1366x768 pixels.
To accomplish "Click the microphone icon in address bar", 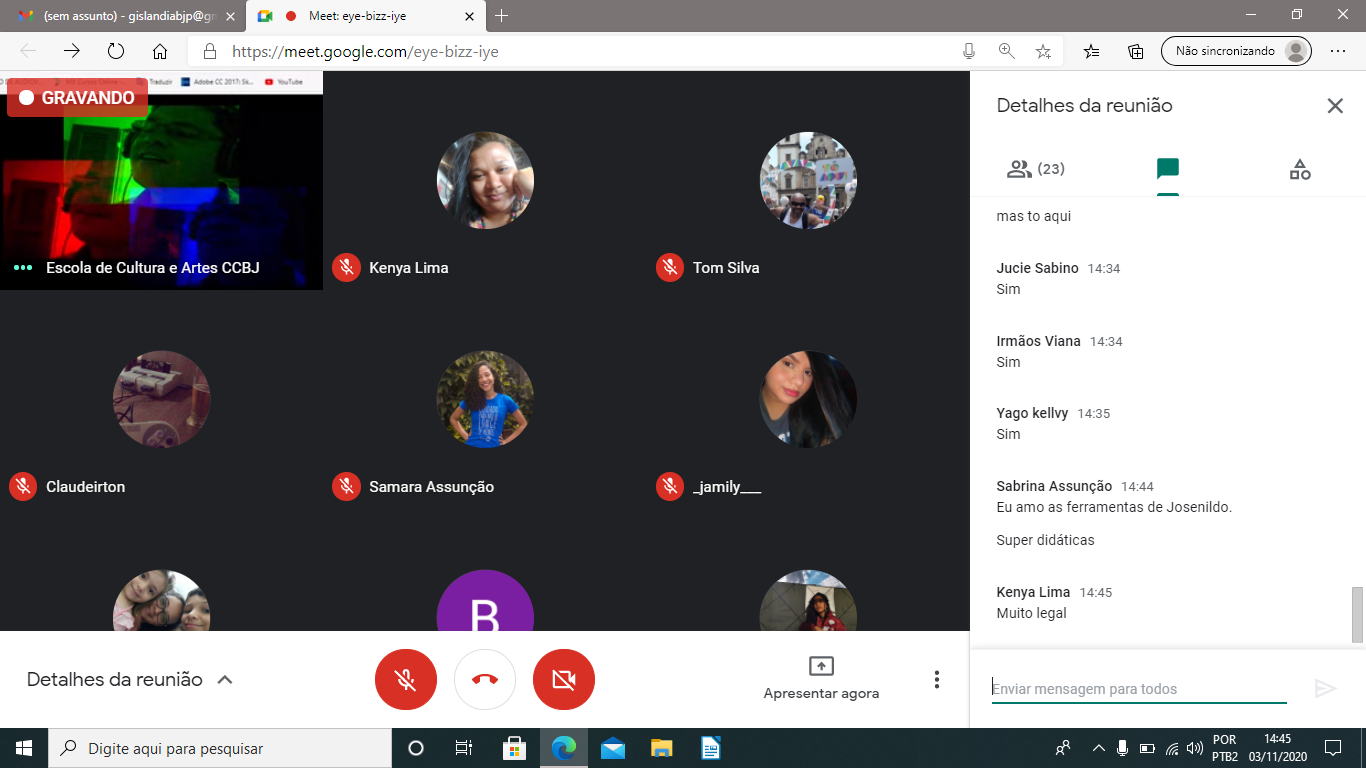I will 968,51.
